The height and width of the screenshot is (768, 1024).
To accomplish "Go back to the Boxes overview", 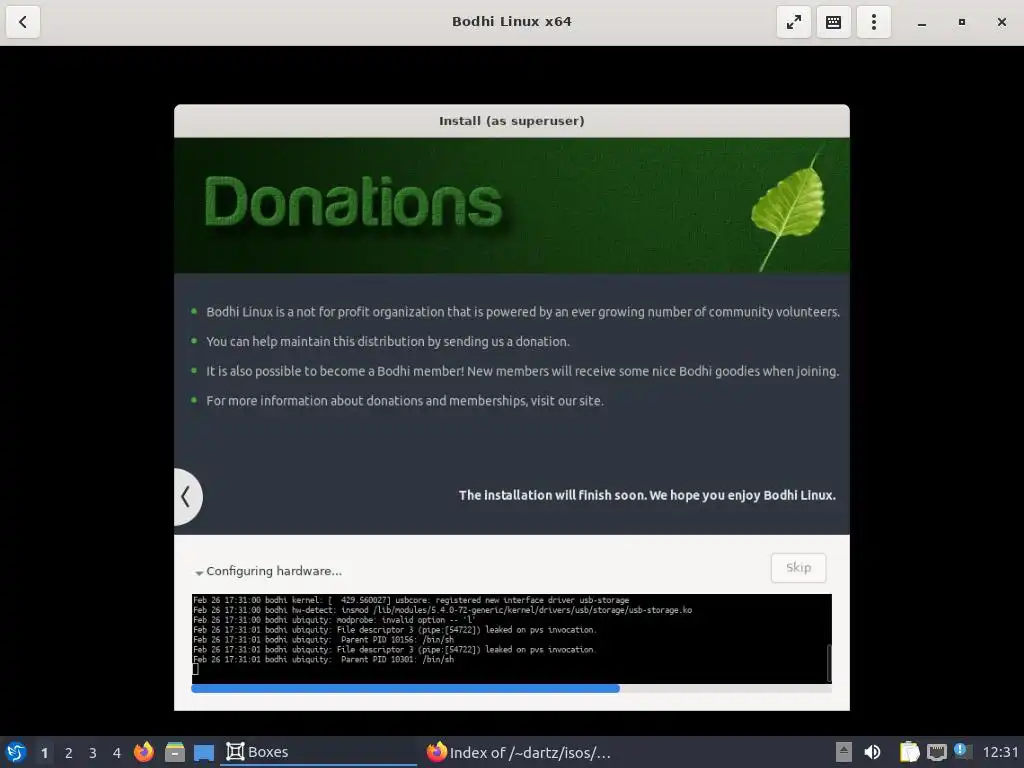I will 23,22.
